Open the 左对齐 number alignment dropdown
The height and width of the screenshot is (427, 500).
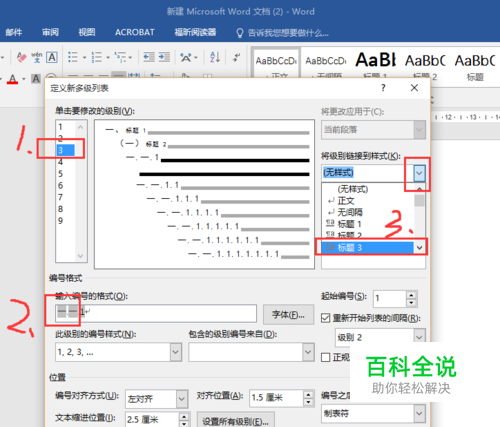(182, 399)
